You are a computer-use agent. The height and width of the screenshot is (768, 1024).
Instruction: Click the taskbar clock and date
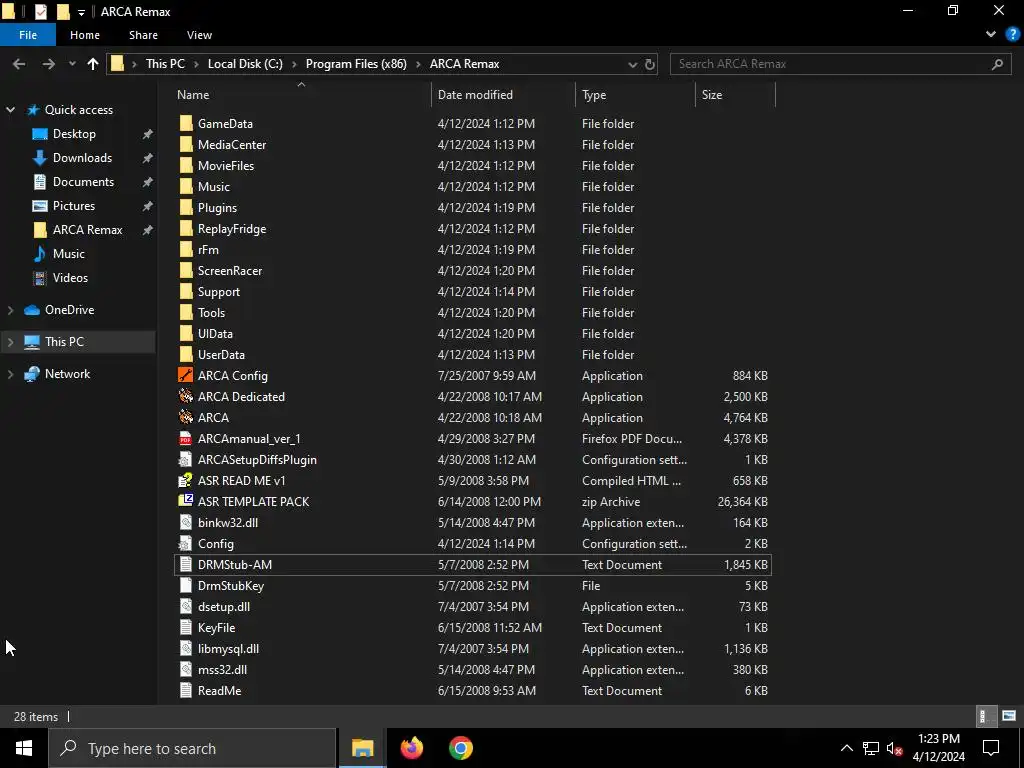tap(938, 748)
